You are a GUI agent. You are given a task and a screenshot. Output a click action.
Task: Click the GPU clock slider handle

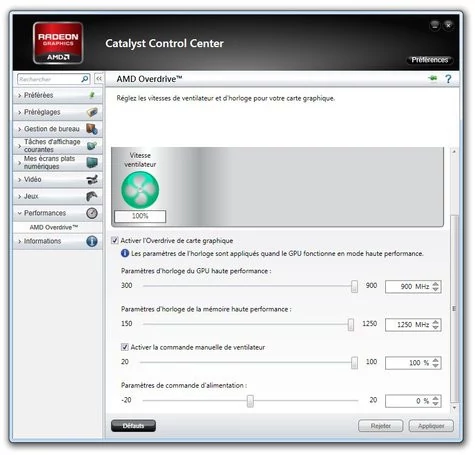tap(355, 286)
